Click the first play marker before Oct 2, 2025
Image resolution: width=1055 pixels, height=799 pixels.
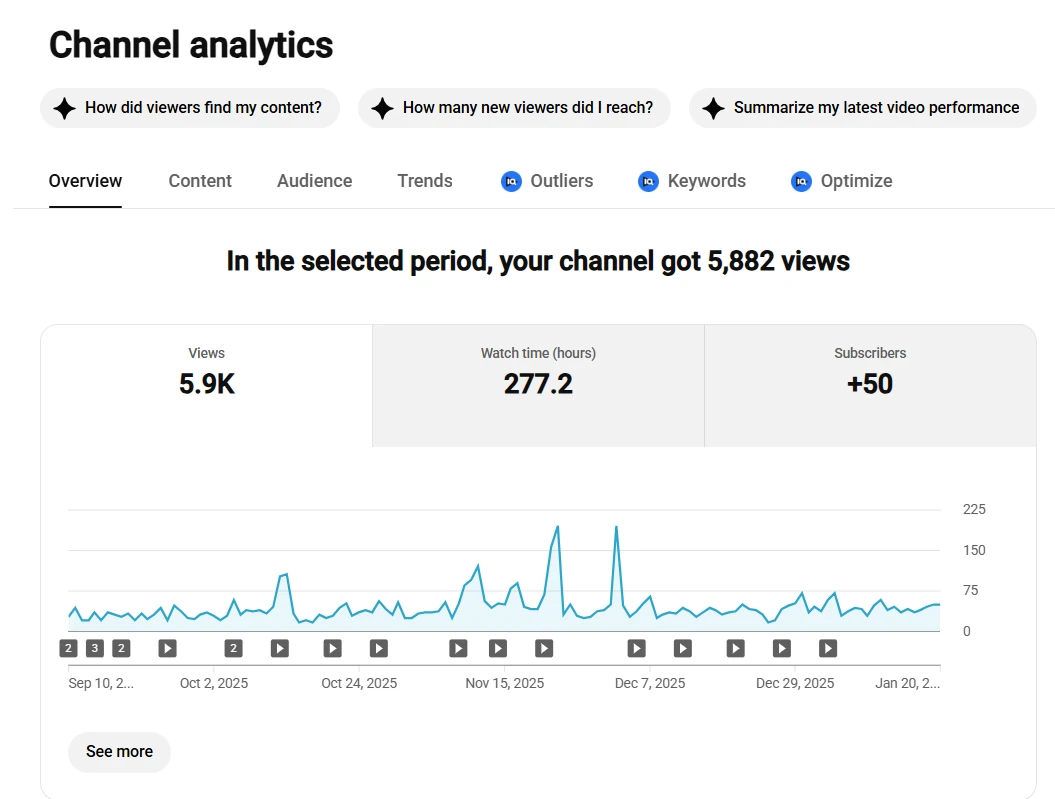168,648
